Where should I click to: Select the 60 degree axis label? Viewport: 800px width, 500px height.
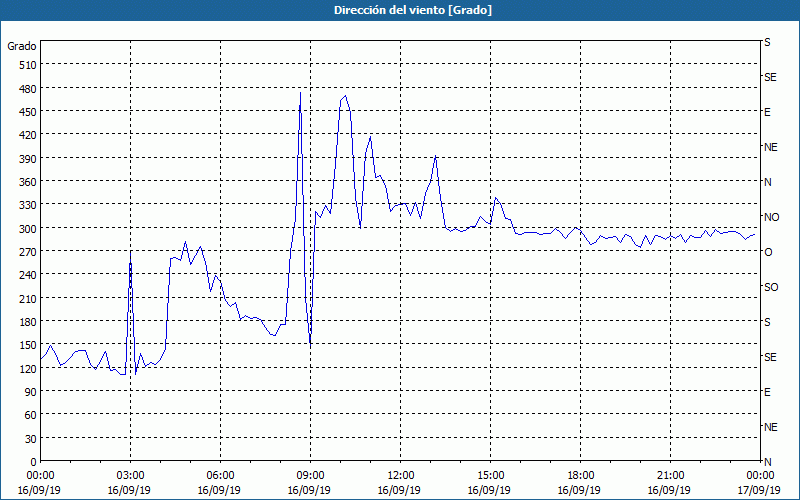point(31,416)
